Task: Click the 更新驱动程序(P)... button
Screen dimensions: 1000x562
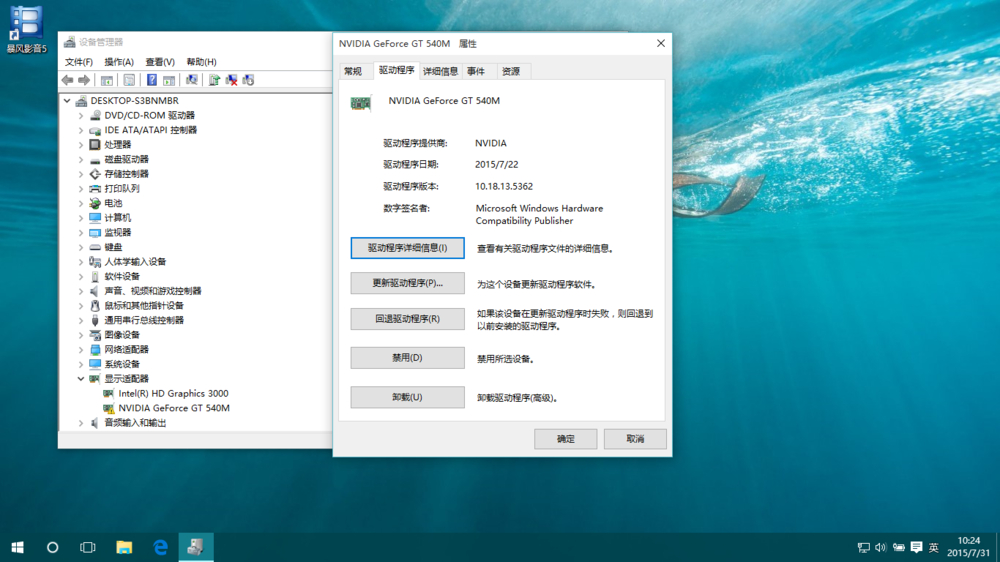Action: tap(408, 283)
